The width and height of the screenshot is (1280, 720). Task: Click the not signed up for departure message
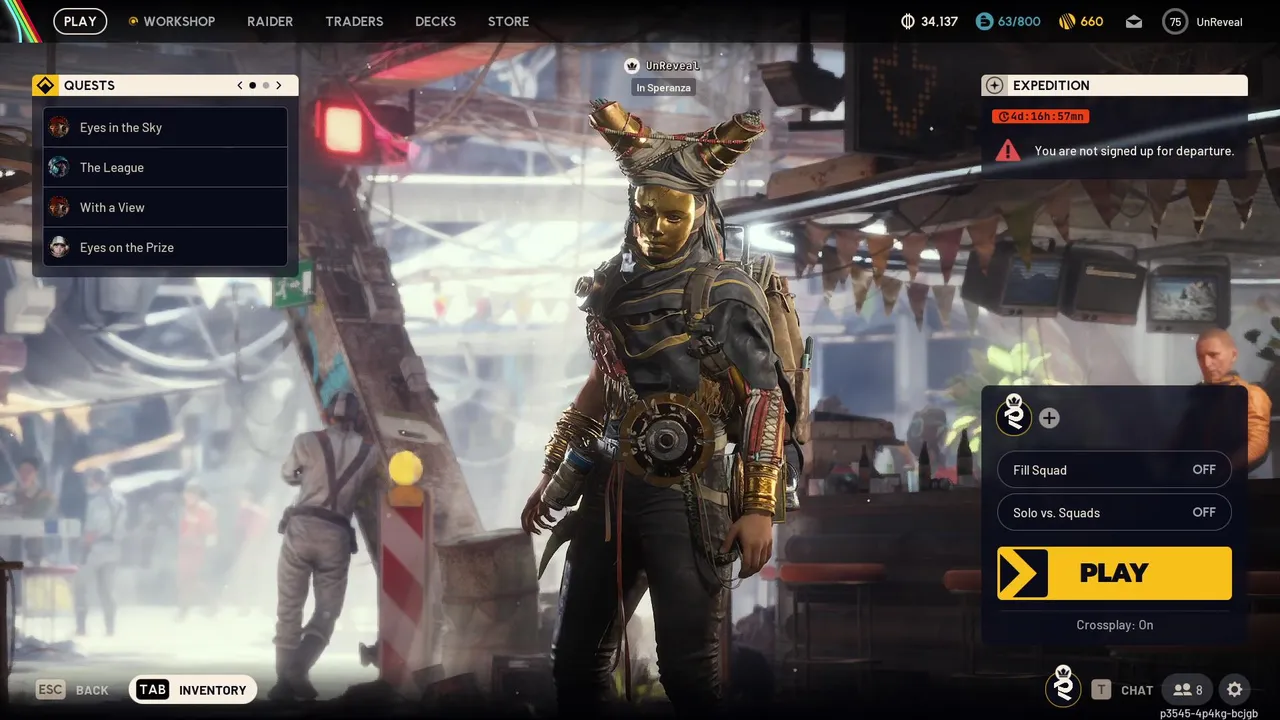[x=1134, y=151]
